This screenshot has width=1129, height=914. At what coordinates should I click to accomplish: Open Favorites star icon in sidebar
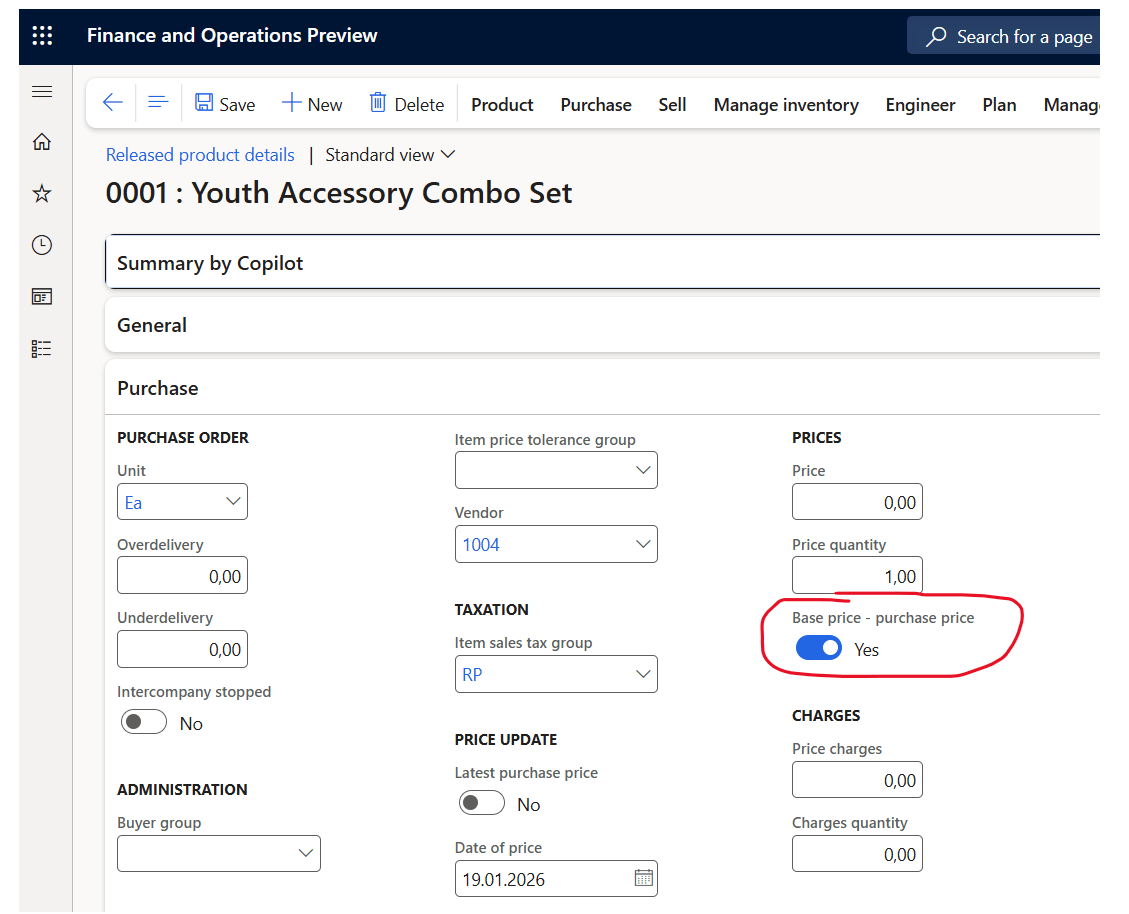click(x=42, y=194)
